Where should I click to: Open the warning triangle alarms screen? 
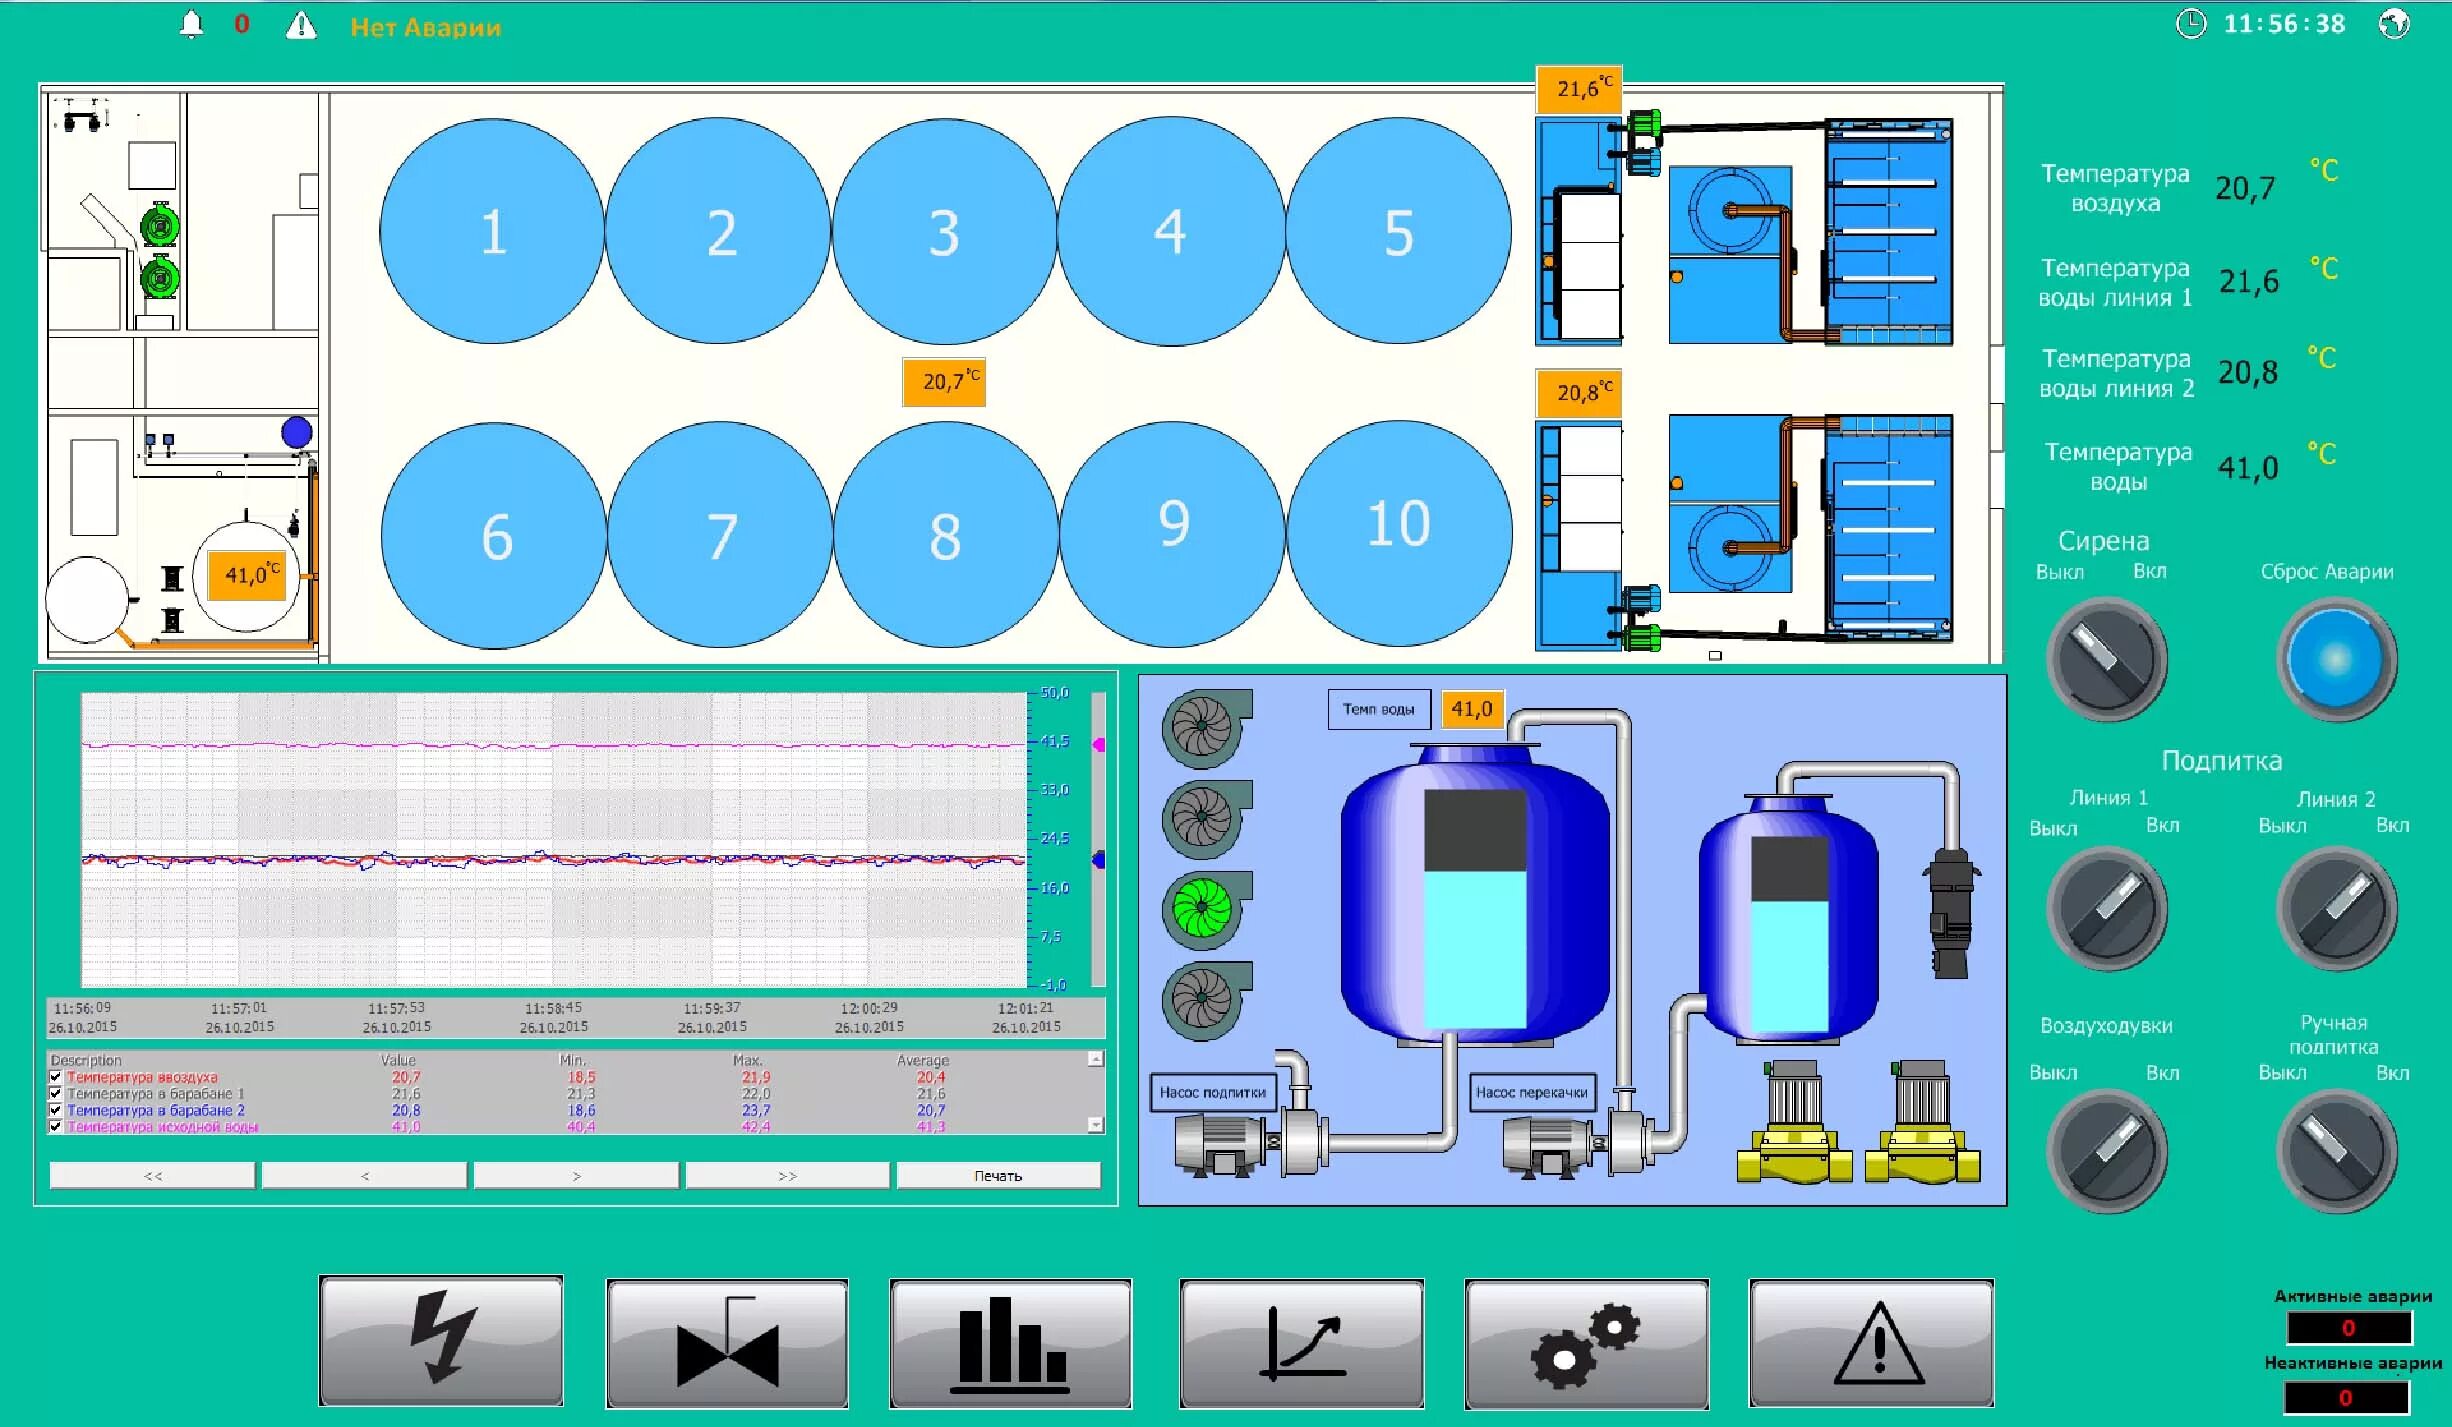point(1871,1343)
